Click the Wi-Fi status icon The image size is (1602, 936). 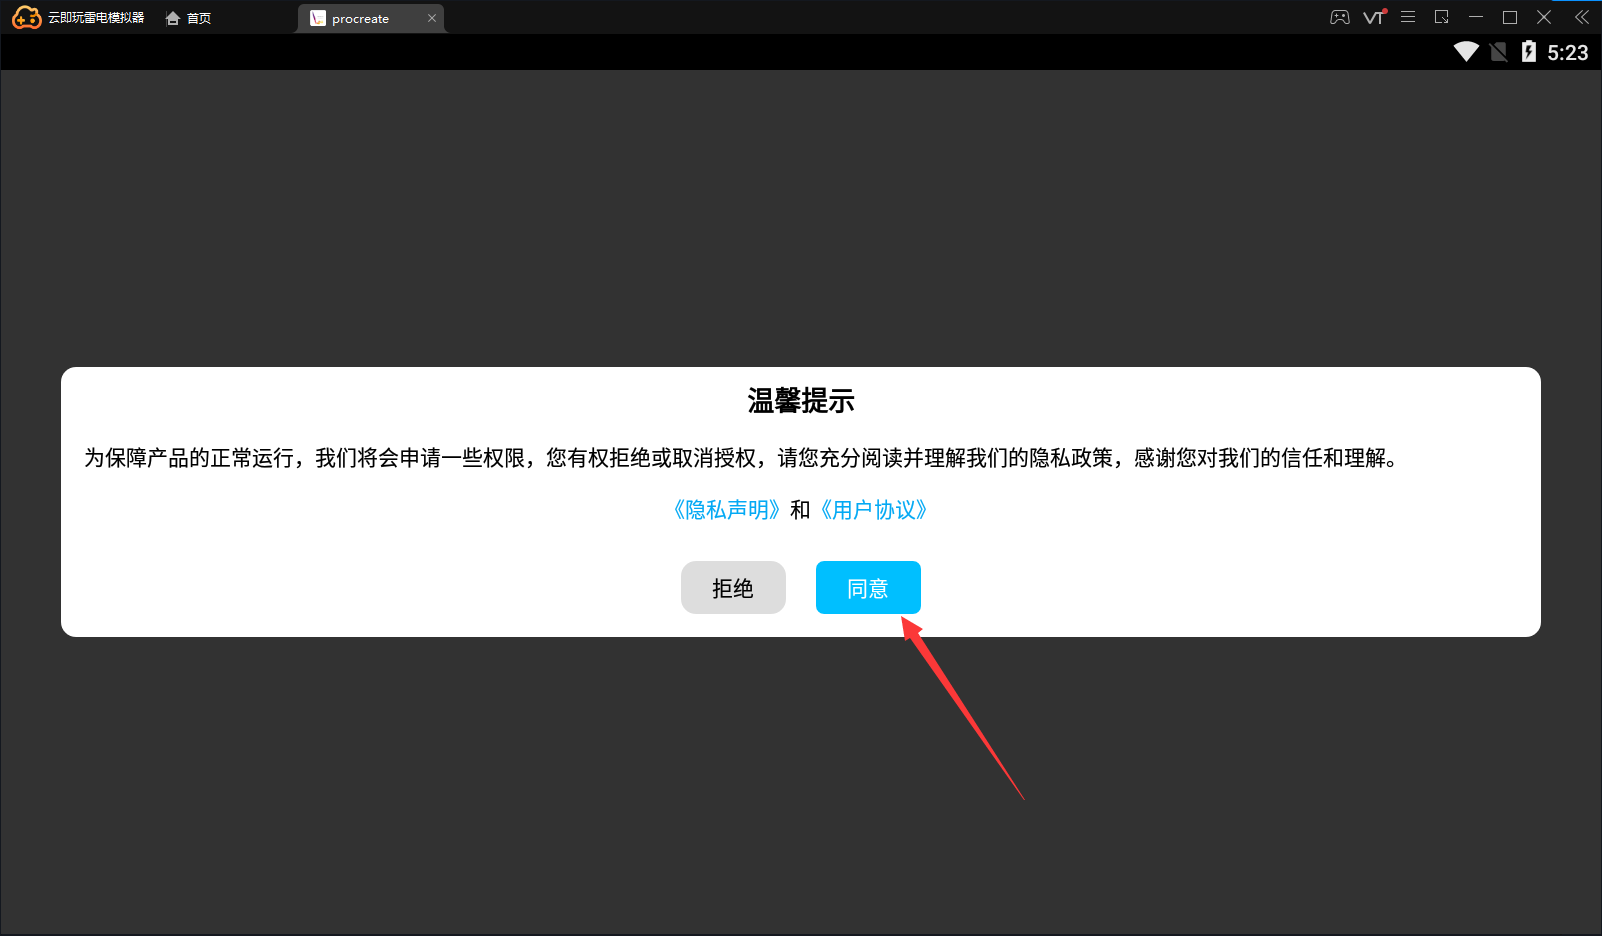(1466, 52)
